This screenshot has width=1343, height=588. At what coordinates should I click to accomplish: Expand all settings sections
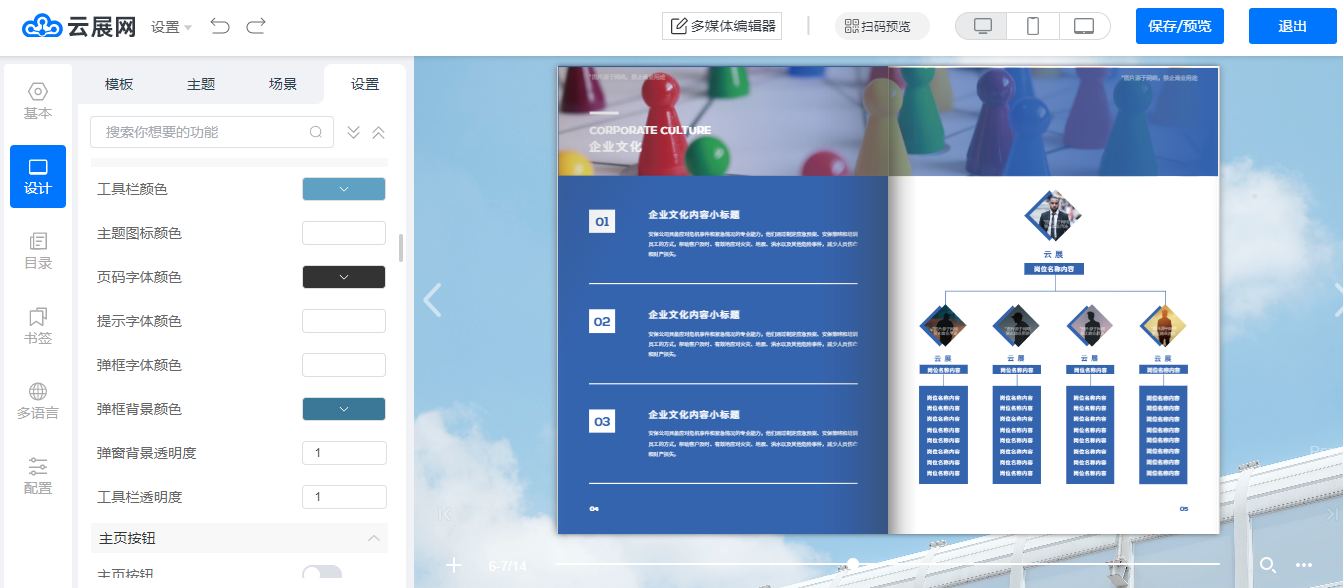click(x=353, y=132)
